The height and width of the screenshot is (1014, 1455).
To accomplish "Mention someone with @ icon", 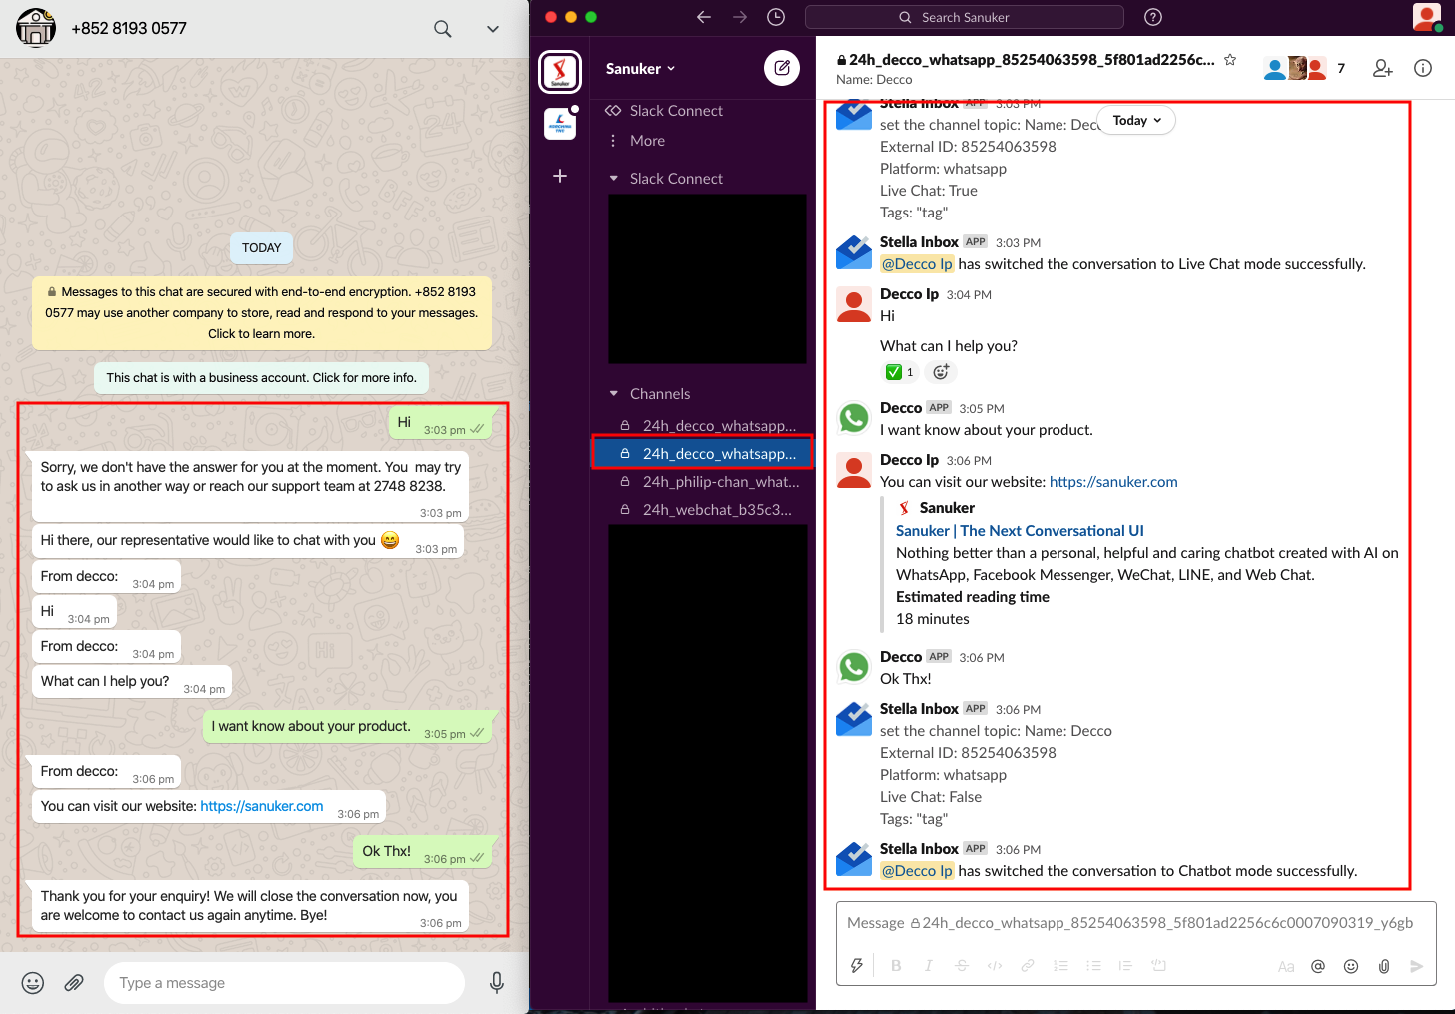I will 1318,966.
